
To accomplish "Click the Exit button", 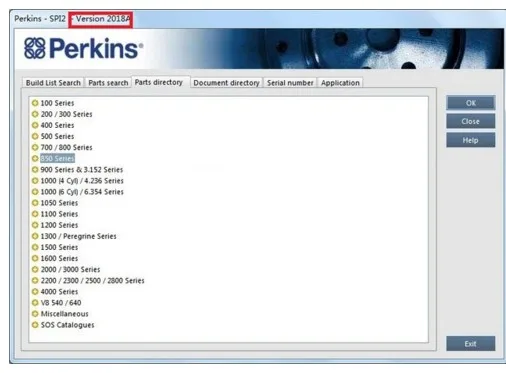I will [x=471, y=344].
